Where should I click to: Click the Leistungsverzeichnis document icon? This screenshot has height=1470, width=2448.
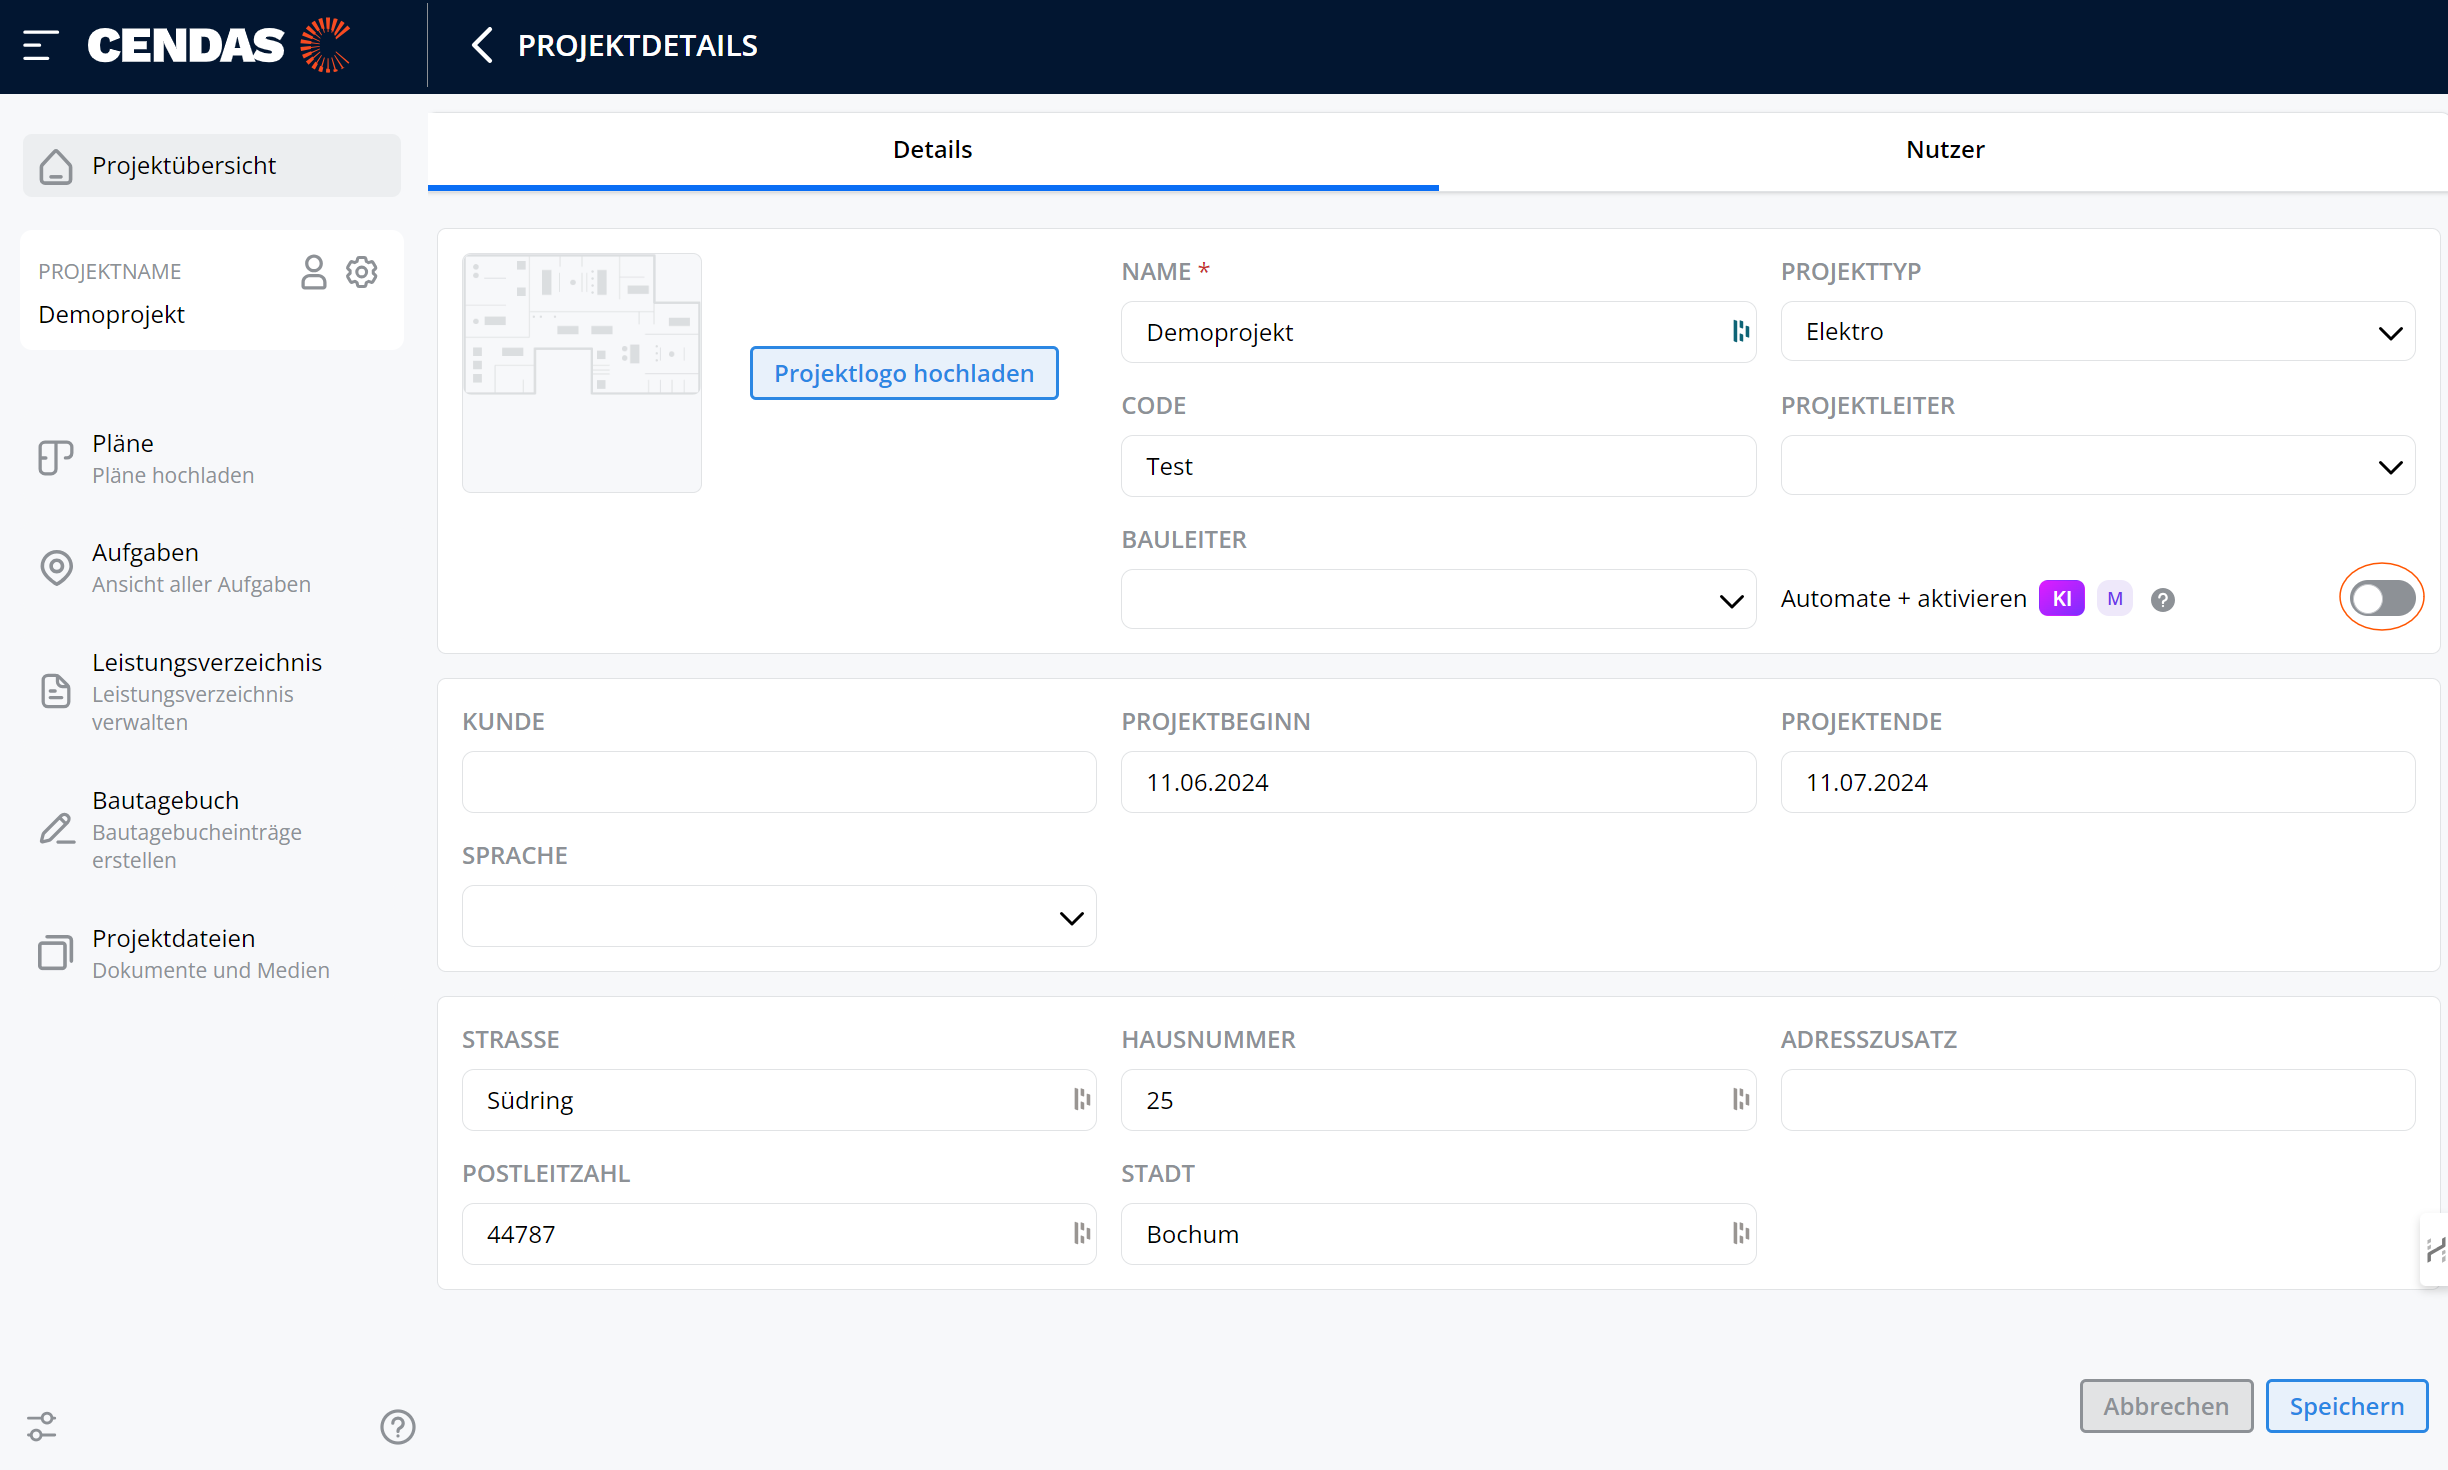pos(56,691)
